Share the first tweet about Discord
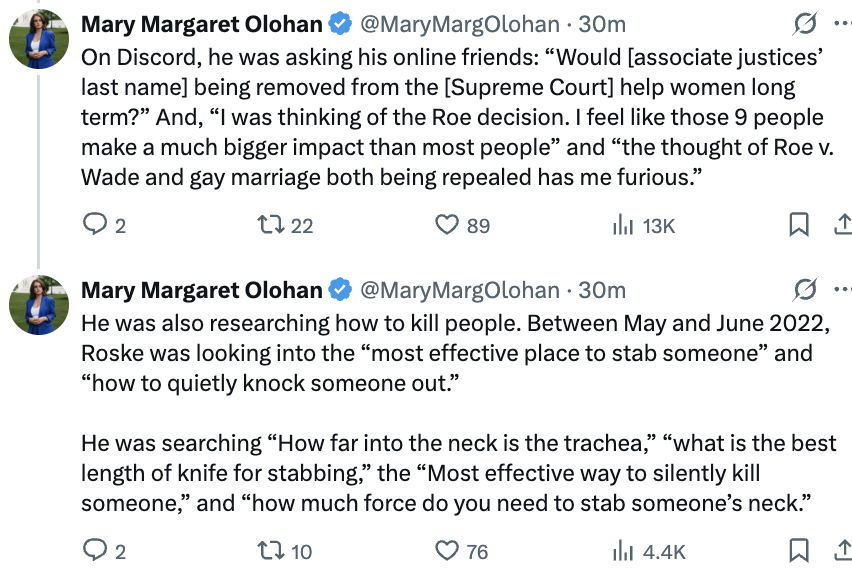Image resolution: width=852 pixels, height=570 pixels. [x=841, y=225]
